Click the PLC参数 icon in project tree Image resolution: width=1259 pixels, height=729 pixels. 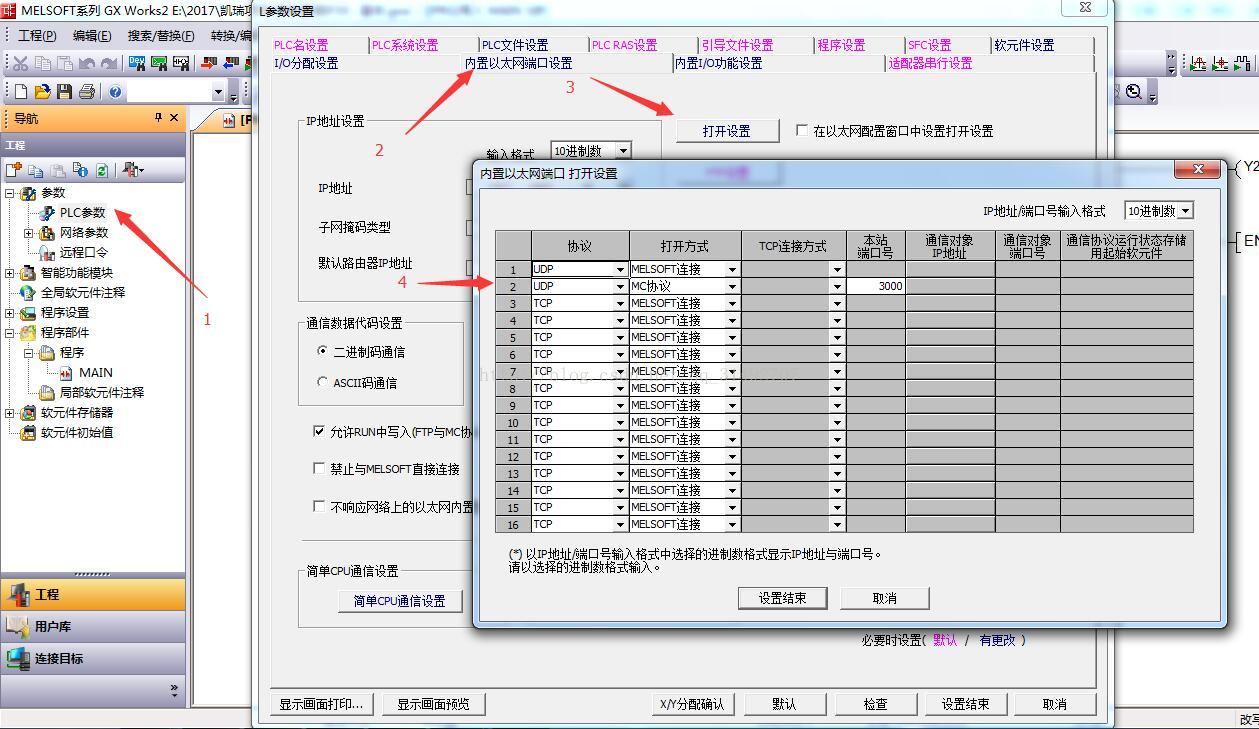coord(47,213)
